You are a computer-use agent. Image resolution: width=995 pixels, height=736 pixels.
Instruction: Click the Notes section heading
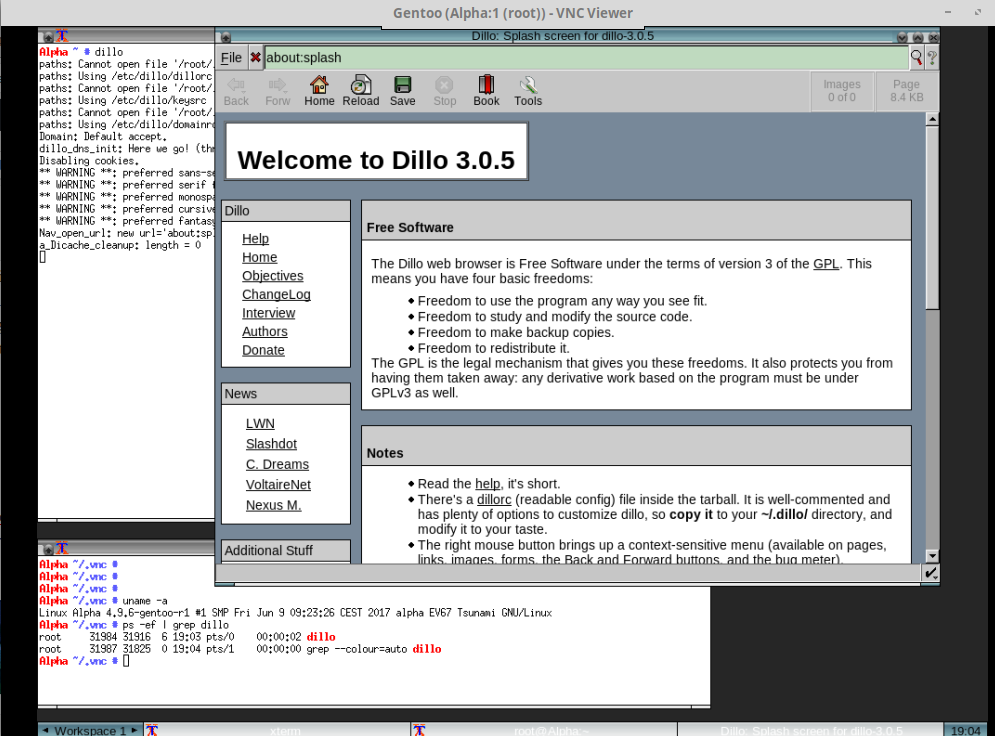pos(385,453)
